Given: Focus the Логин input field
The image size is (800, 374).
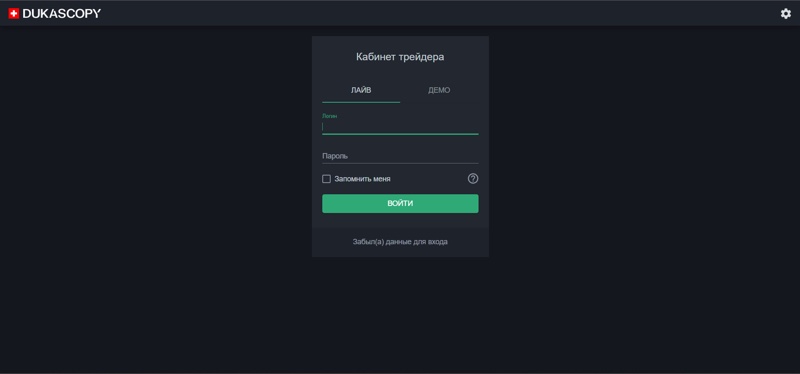Looking at the screenshot, I should coord(400,126).
